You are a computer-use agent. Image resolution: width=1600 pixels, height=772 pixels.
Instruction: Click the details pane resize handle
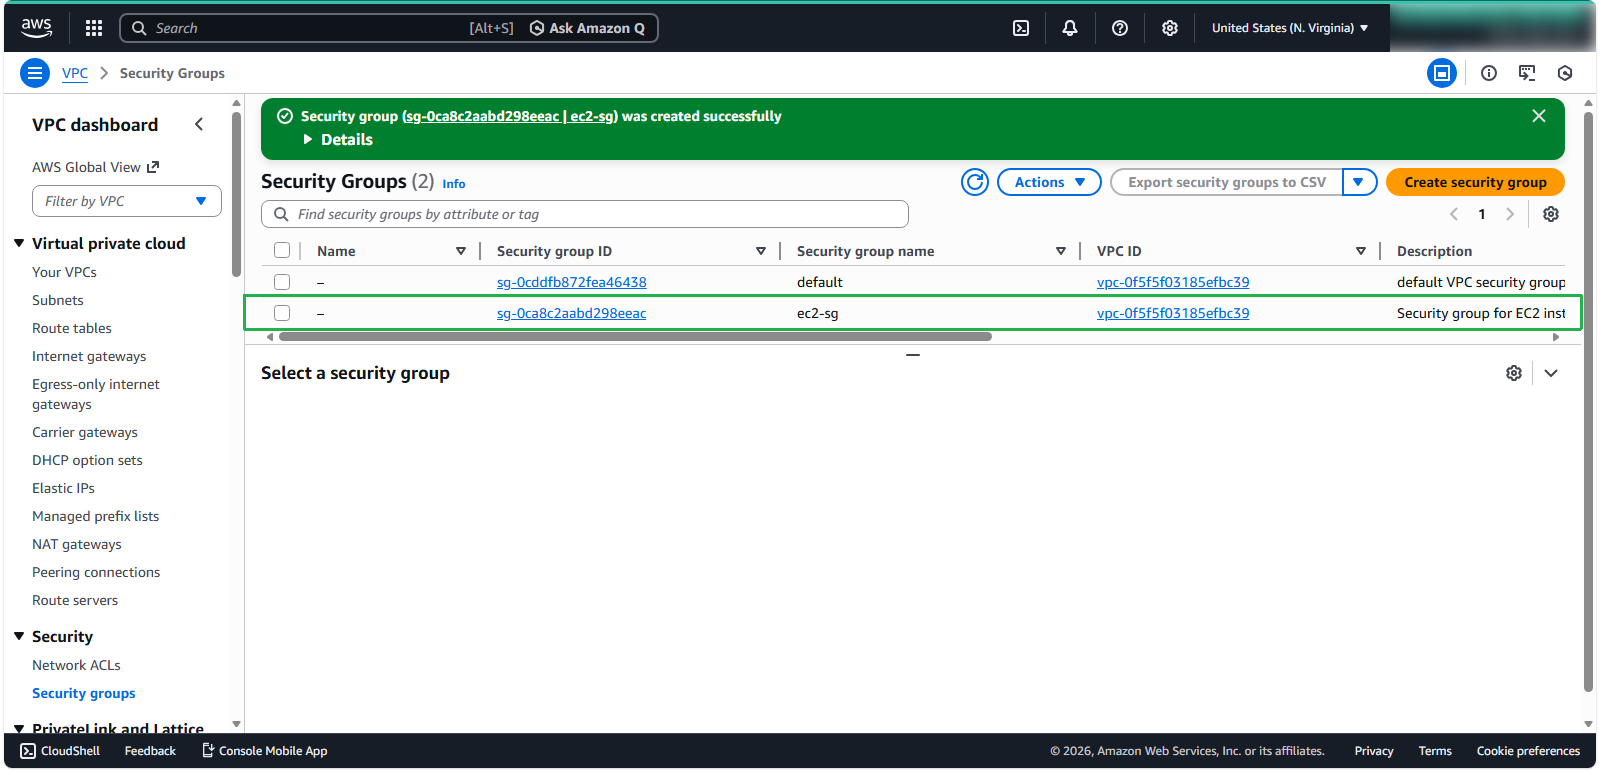[913, 355]
